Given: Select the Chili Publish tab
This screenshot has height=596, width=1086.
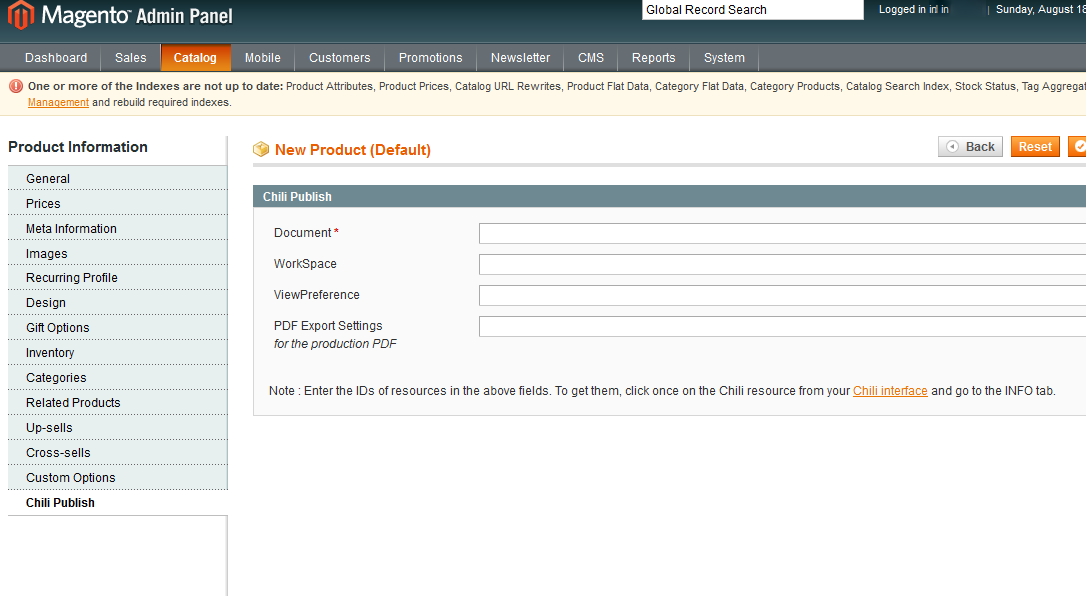Looking at the screenshot, I should click(x=118, y=503).
